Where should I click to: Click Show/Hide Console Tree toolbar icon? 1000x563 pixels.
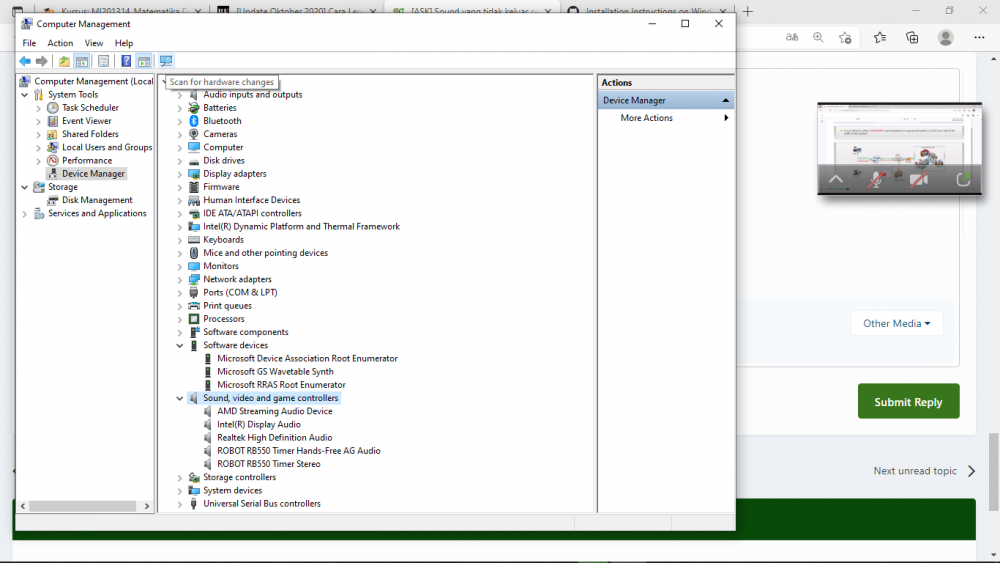click(82, 61)
